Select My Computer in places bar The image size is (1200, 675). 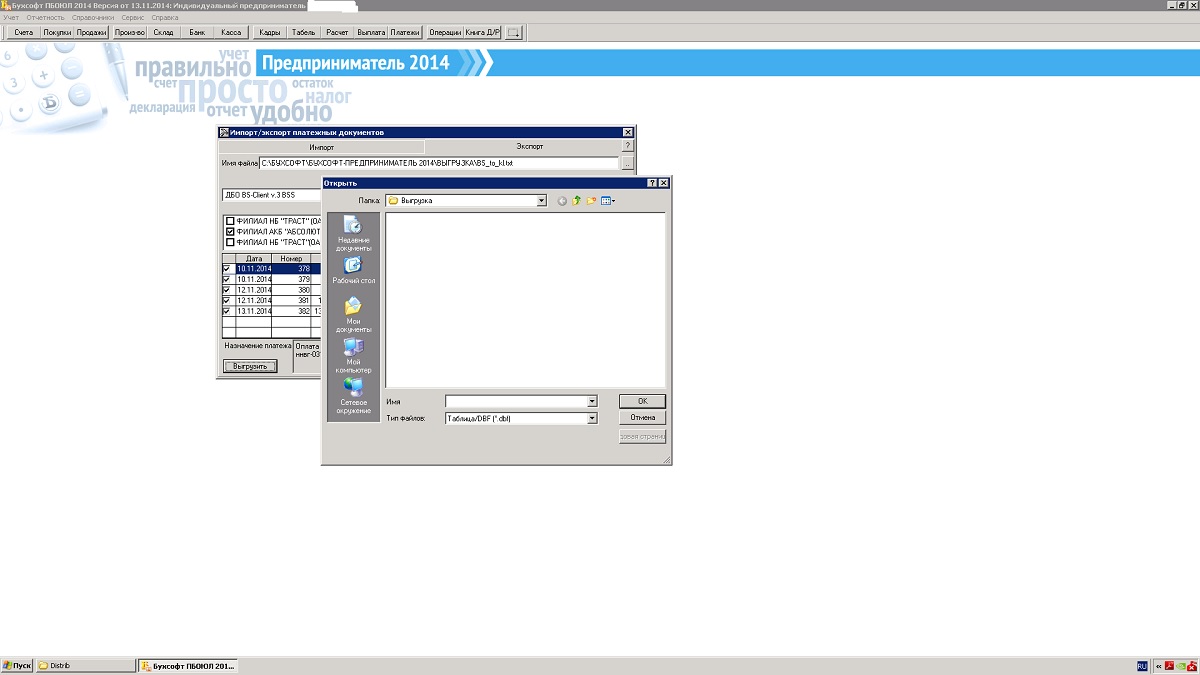pyautogui.click(x=353, y=354)
